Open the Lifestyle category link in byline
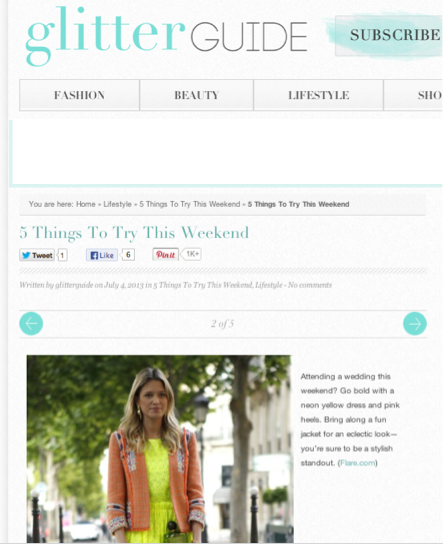 pos(269,285)
